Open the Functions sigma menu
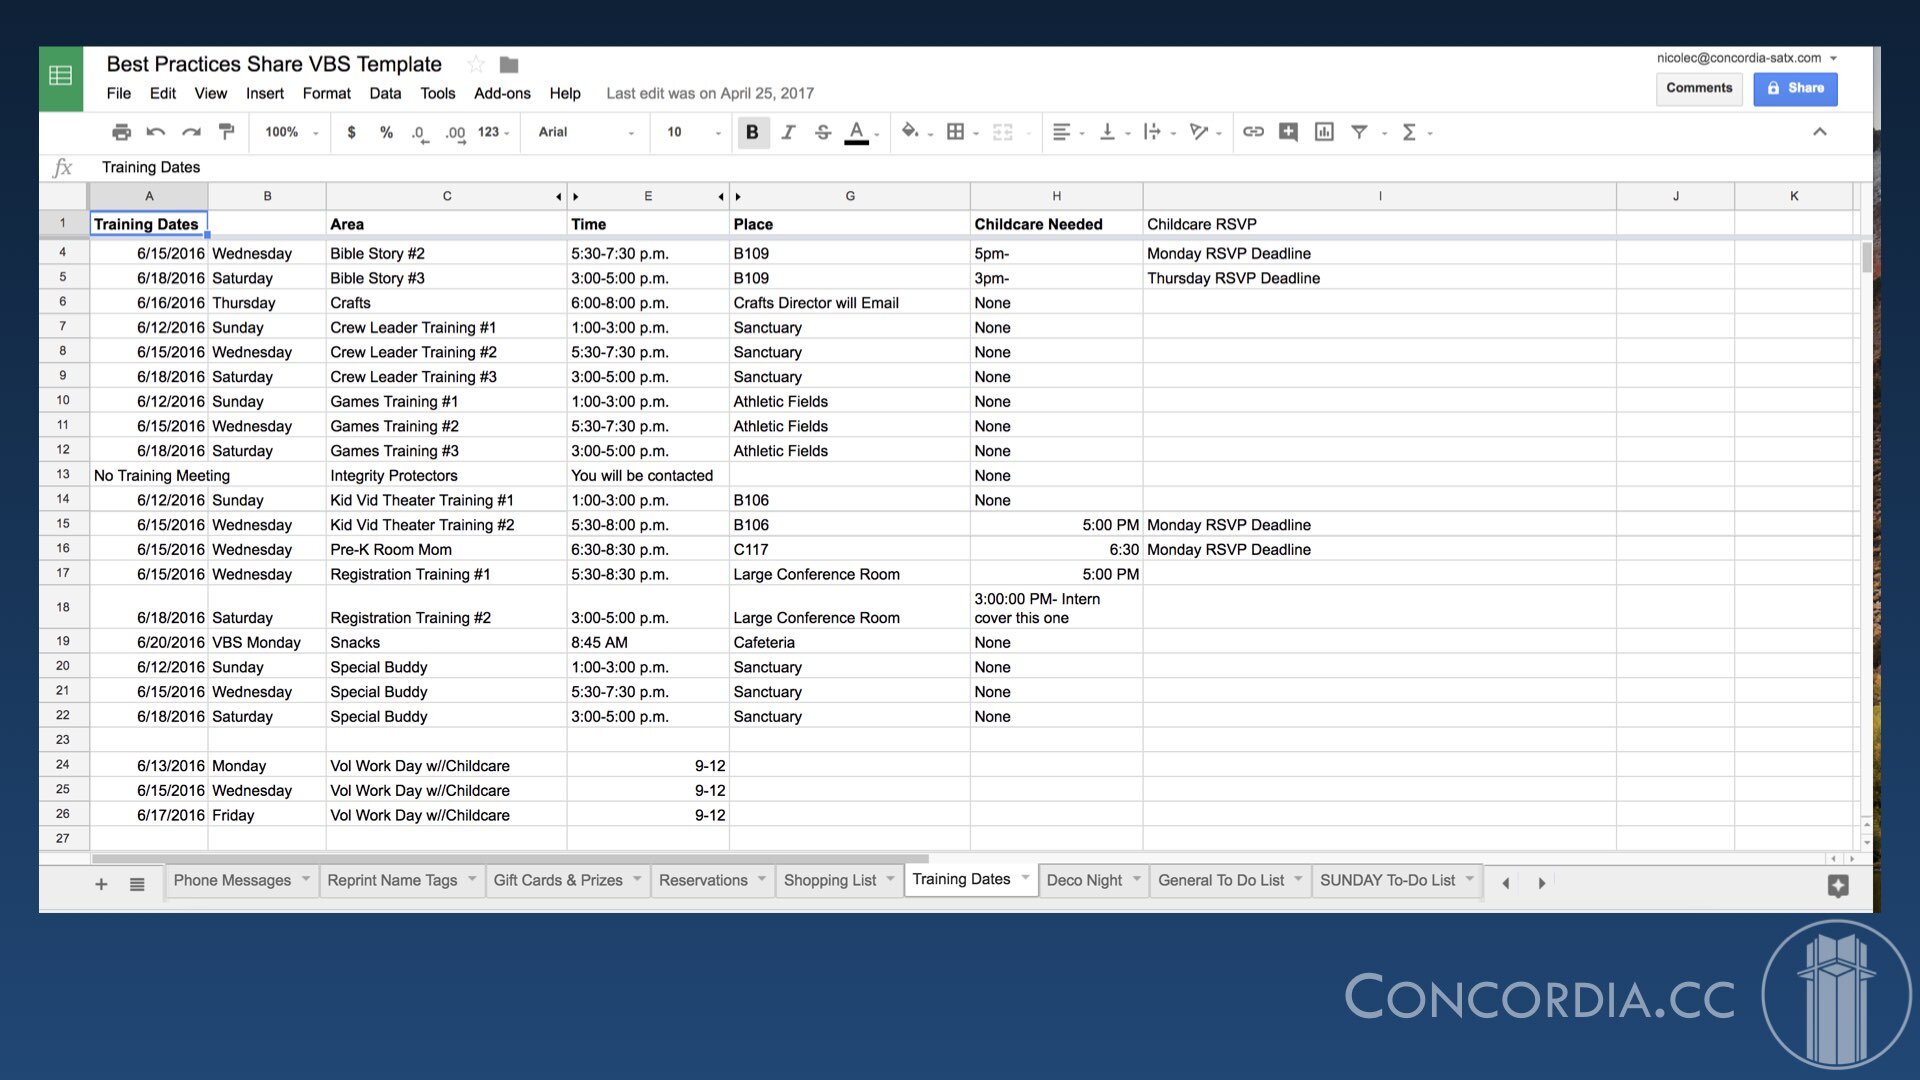1920x1080 pixels. (x=1409, y=132)
